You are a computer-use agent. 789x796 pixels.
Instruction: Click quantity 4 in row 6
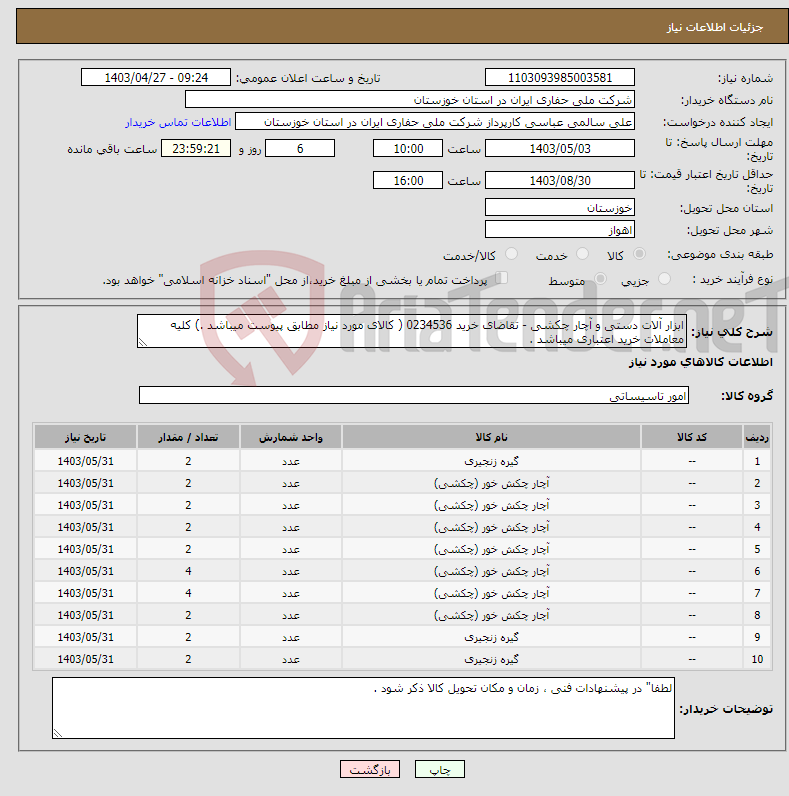pyautogui.click(x=188, y=572)
